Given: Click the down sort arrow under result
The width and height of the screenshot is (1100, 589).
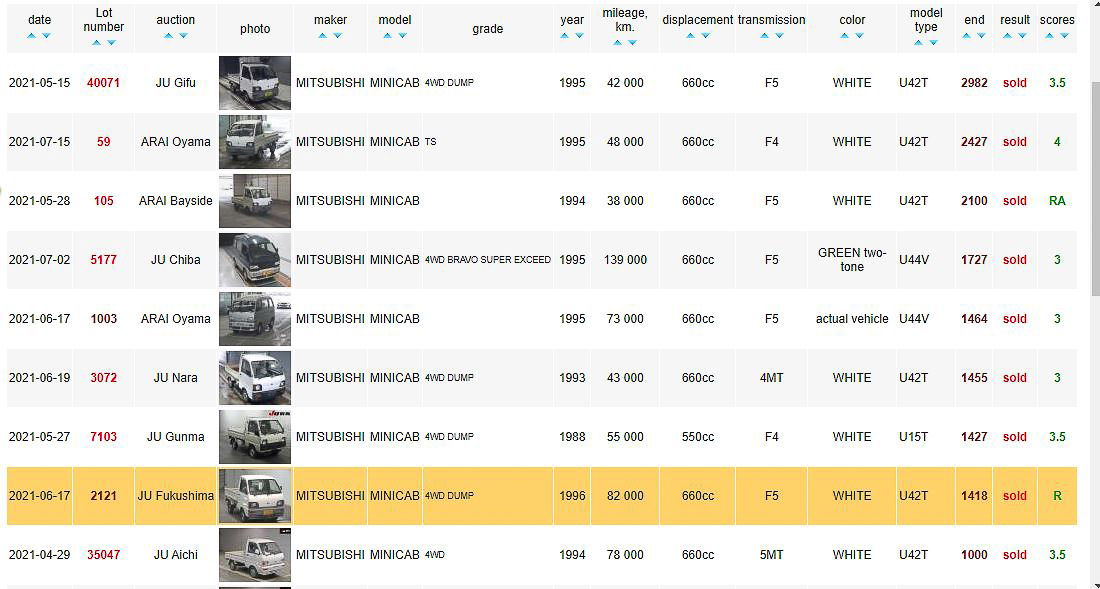Looking at the screenshot, I should [x=1022, y=36].
